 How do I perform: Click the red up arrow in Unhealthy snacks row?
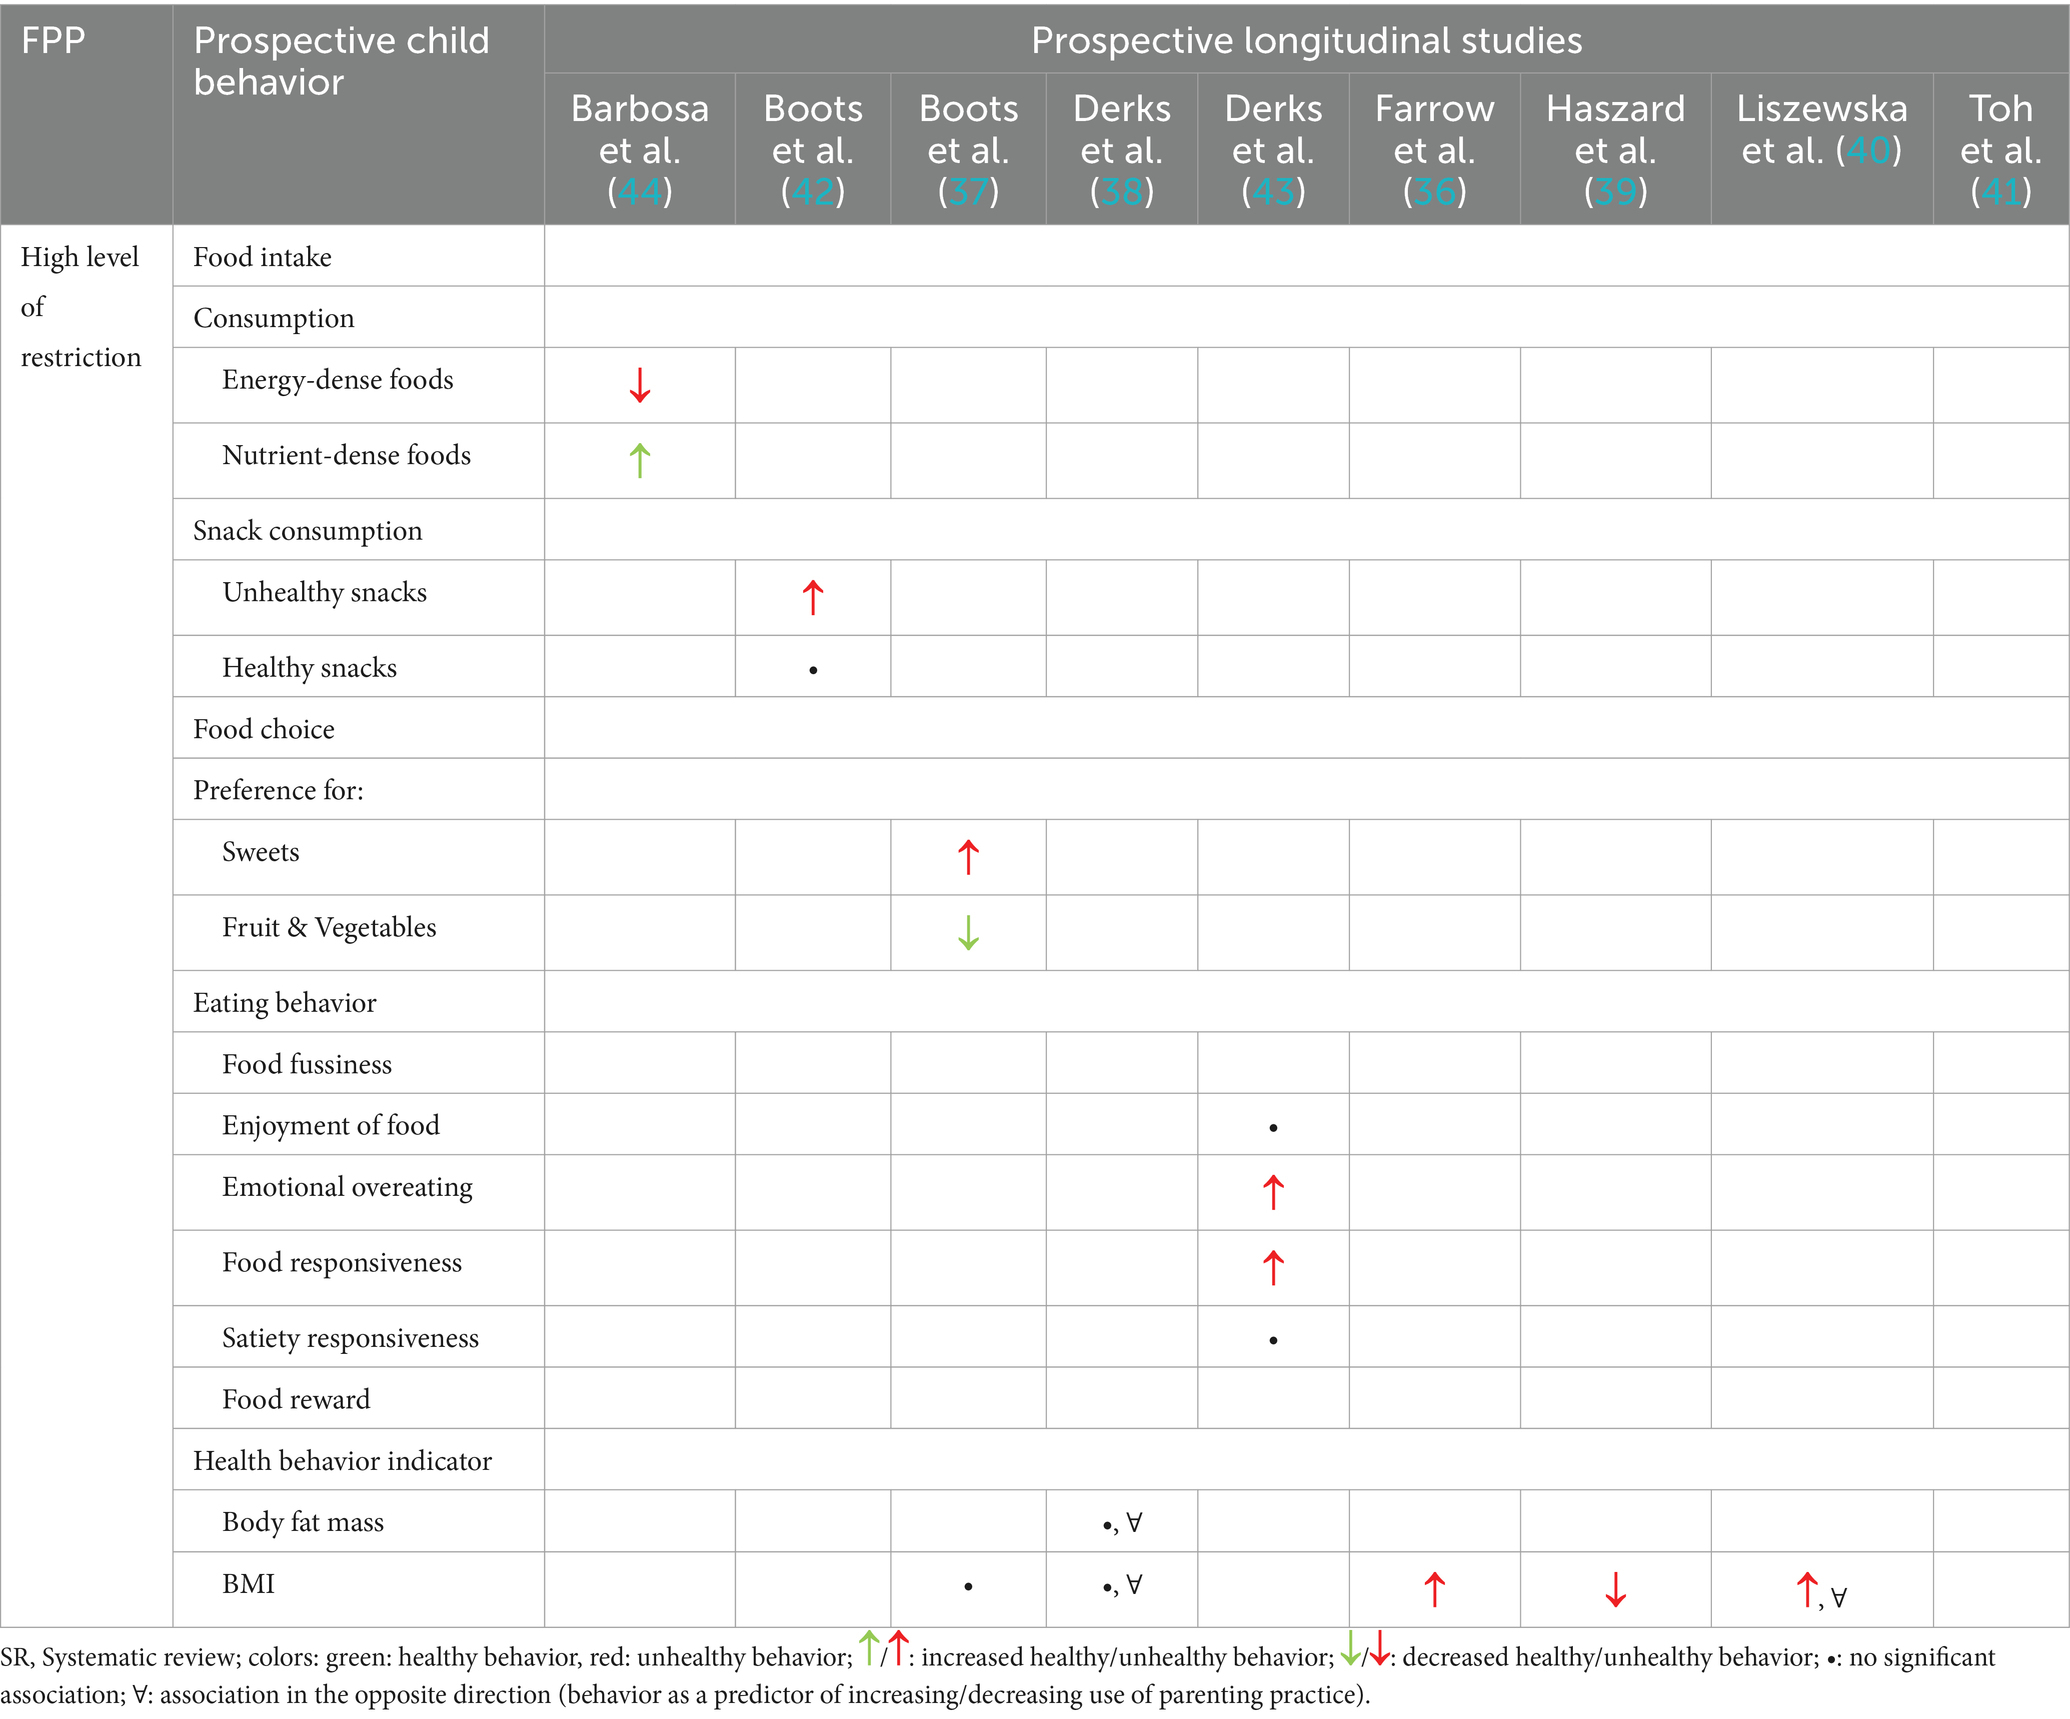(x=813, y=597)
